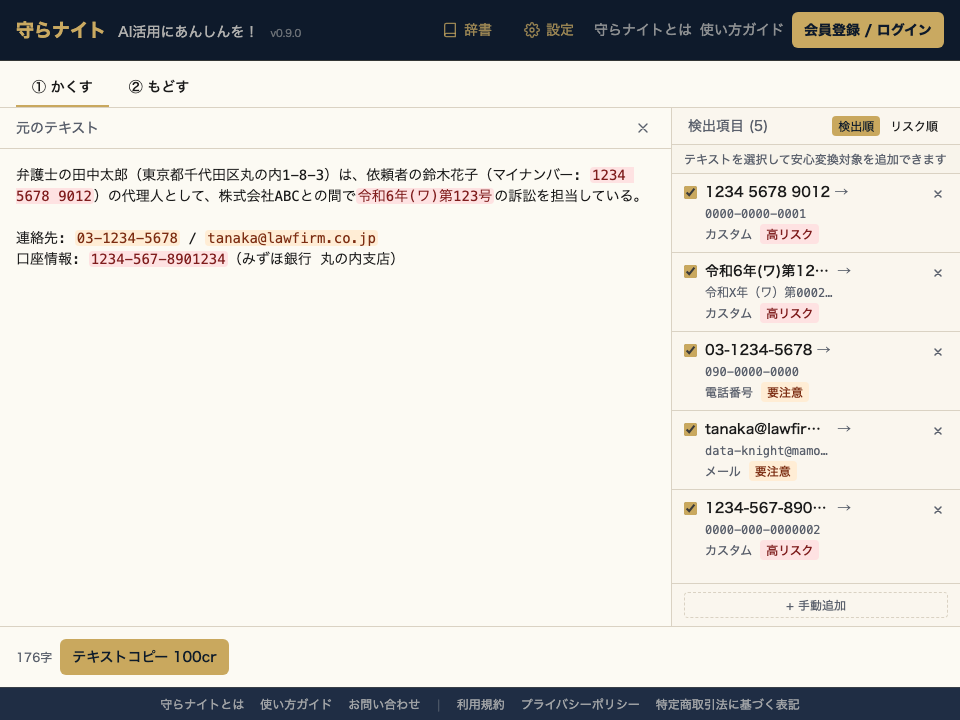Click the 元のテキスト heading
This screenshot has height=720, width=960.
tap(57, 128)
